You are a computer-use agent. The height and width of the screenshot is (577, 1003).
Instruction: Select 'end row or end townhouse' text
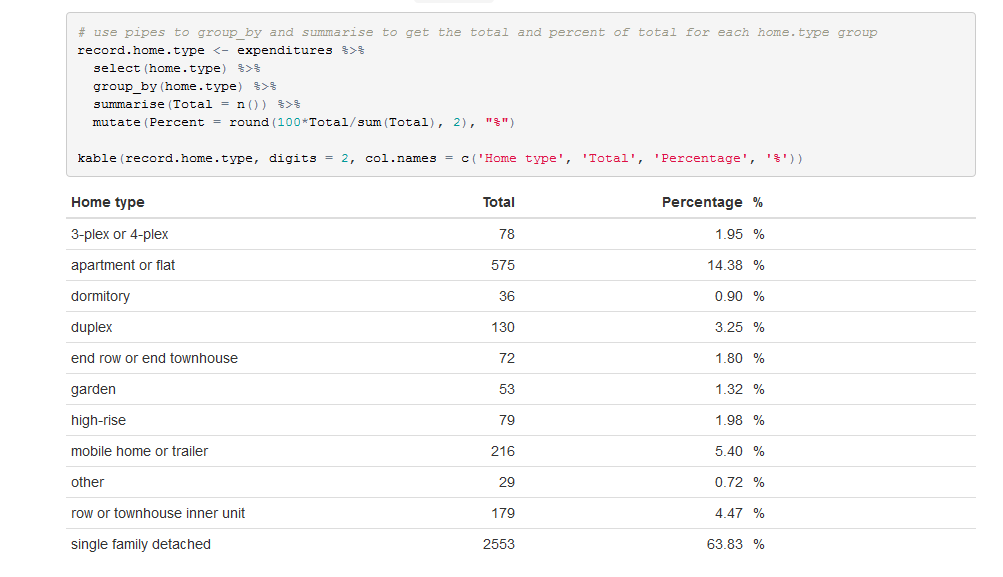pos(154,359)
